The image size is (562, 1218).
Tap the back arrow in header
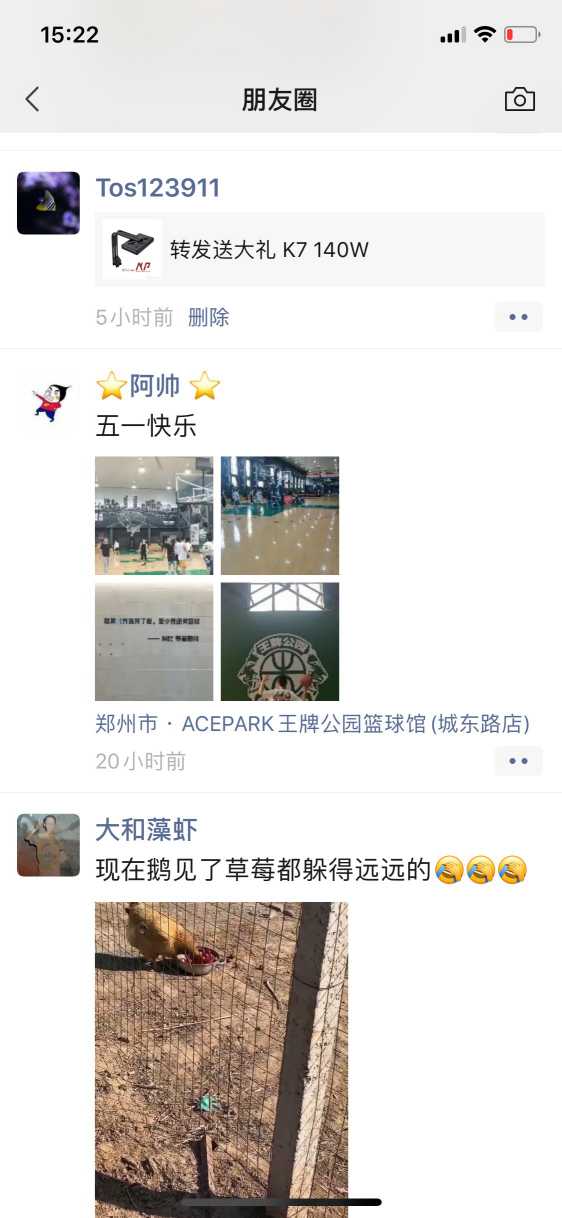point(33,99)
